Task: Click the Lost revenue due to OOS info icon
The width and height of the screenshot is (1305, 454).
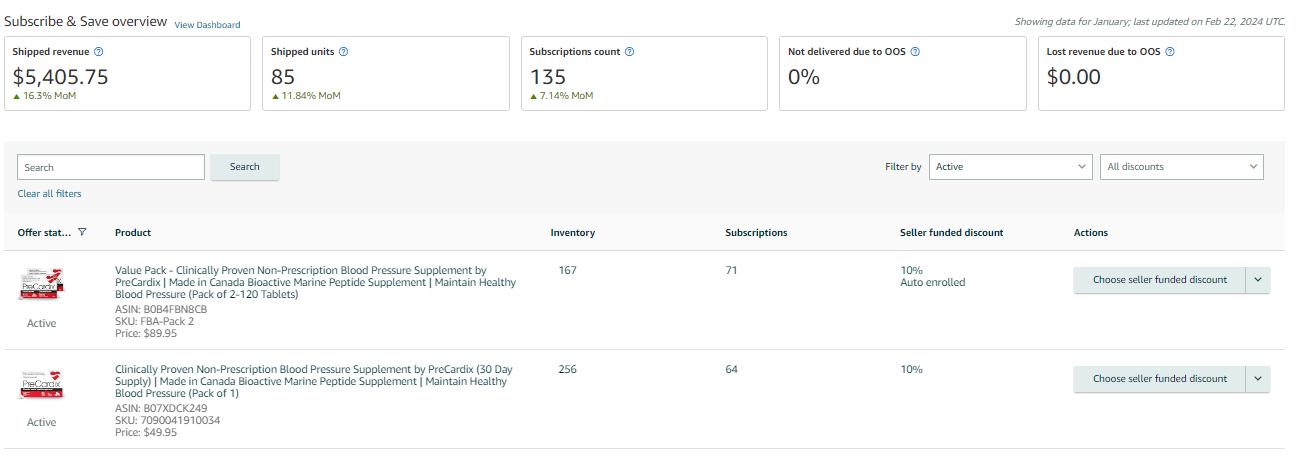Action: point(1170,52)
